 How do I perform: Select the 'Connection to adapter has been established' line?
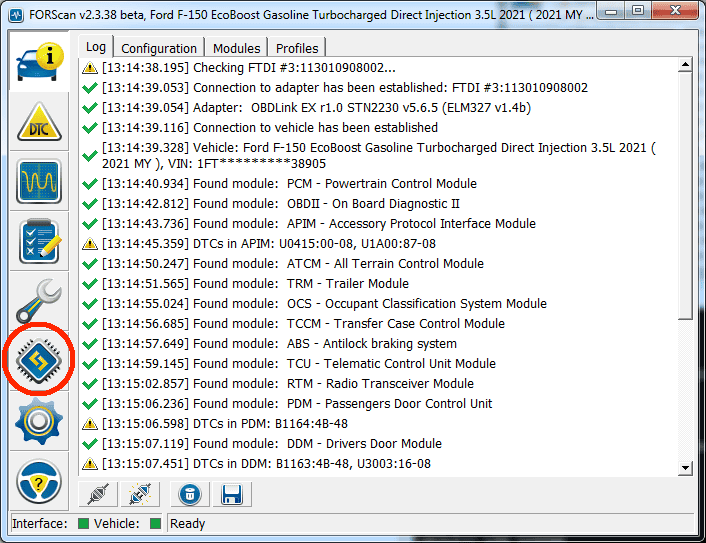click(x=378, y=87)
